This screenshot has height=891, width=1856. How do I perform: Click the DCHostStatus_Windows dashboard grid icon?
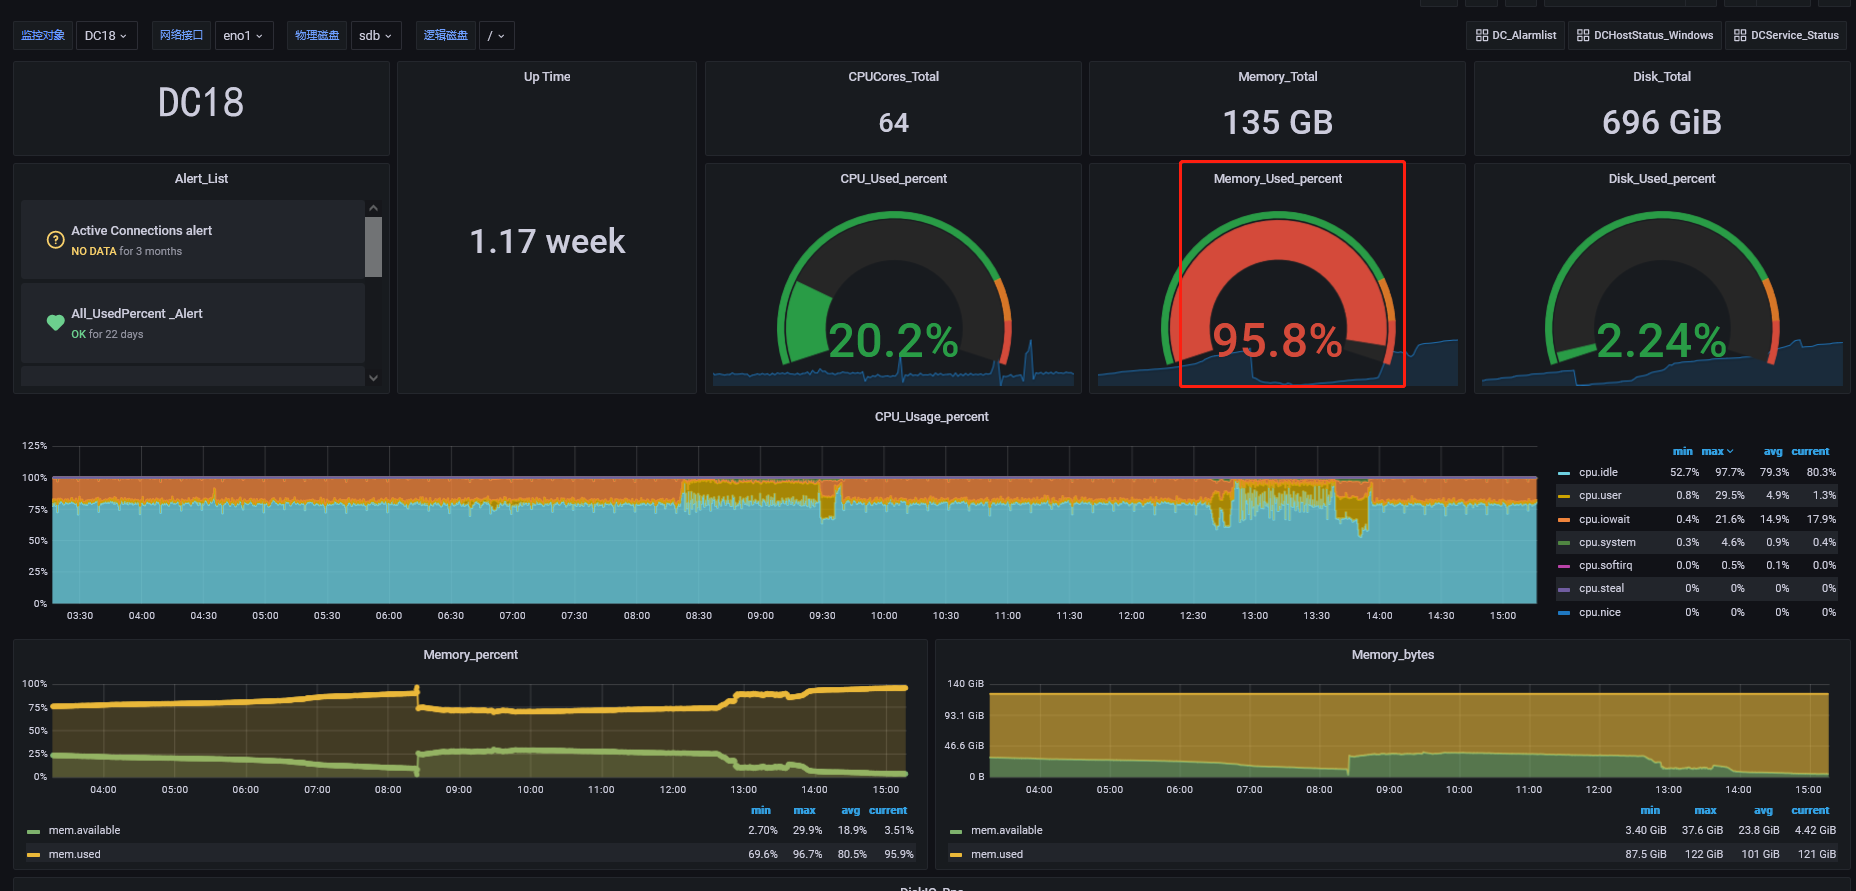click(1583, 35)
